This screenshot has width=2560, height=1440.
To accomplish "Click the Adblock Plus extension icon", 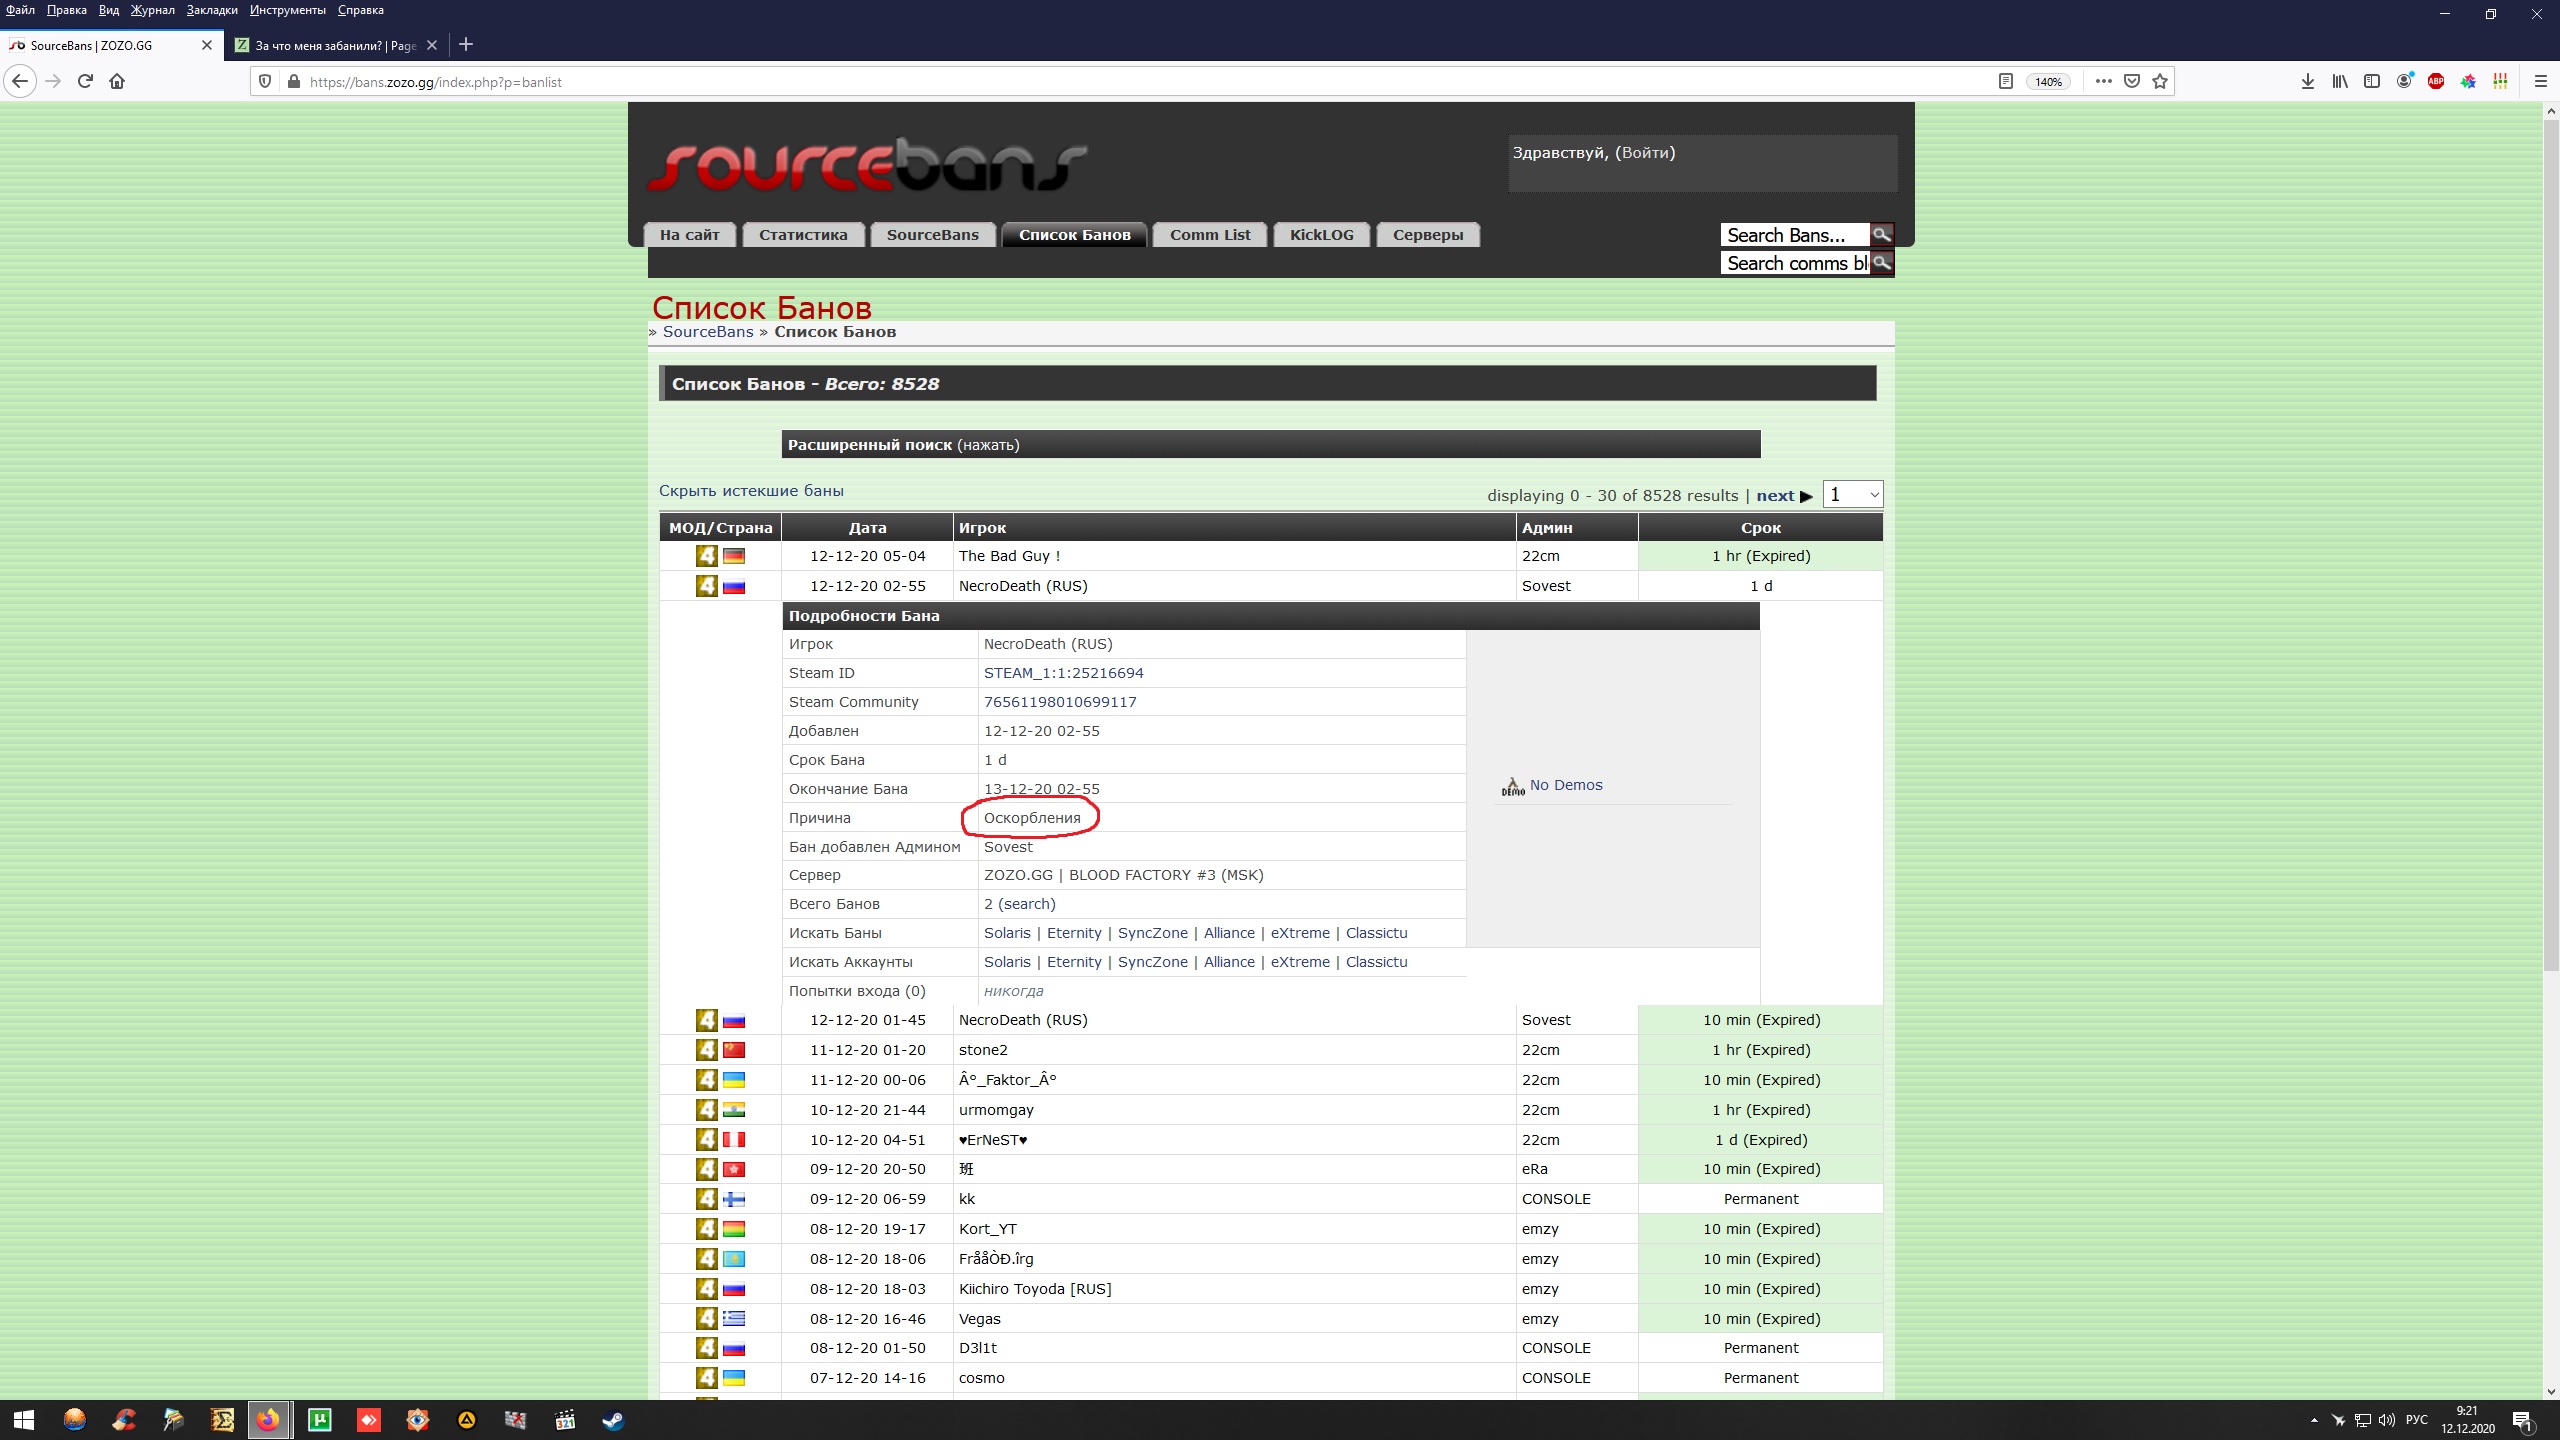I will click(x=2436, y=82).
